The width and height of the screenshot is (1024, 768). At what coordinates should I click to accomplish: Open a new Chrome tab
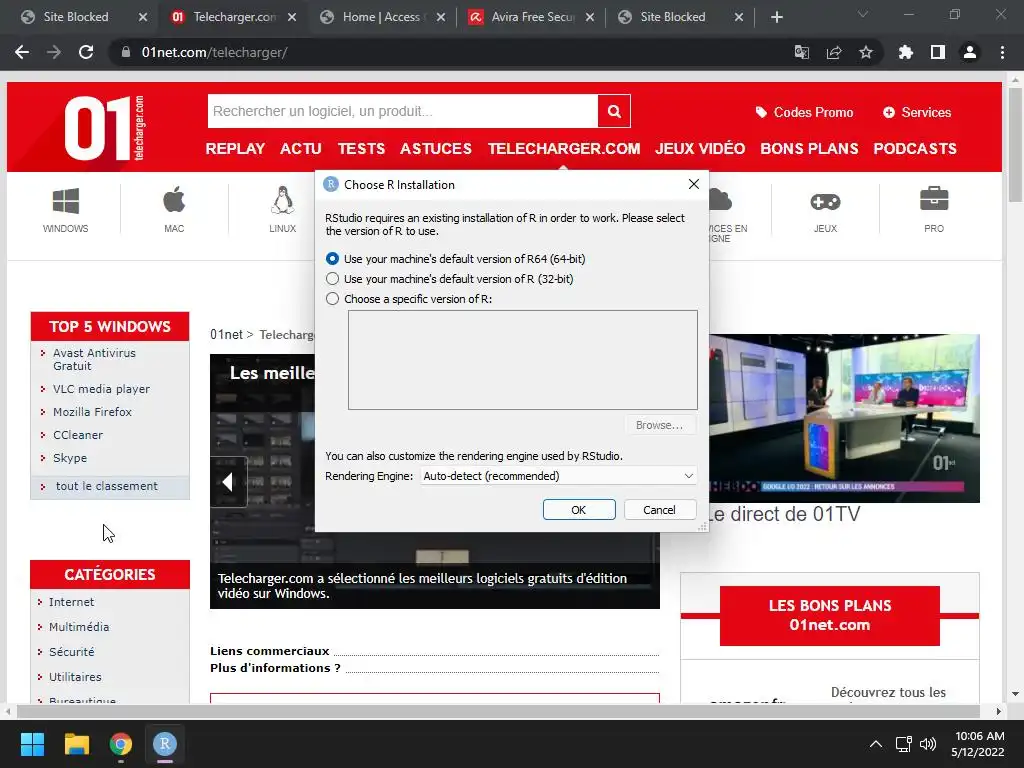pyautogui.click(x=776, y=17)
